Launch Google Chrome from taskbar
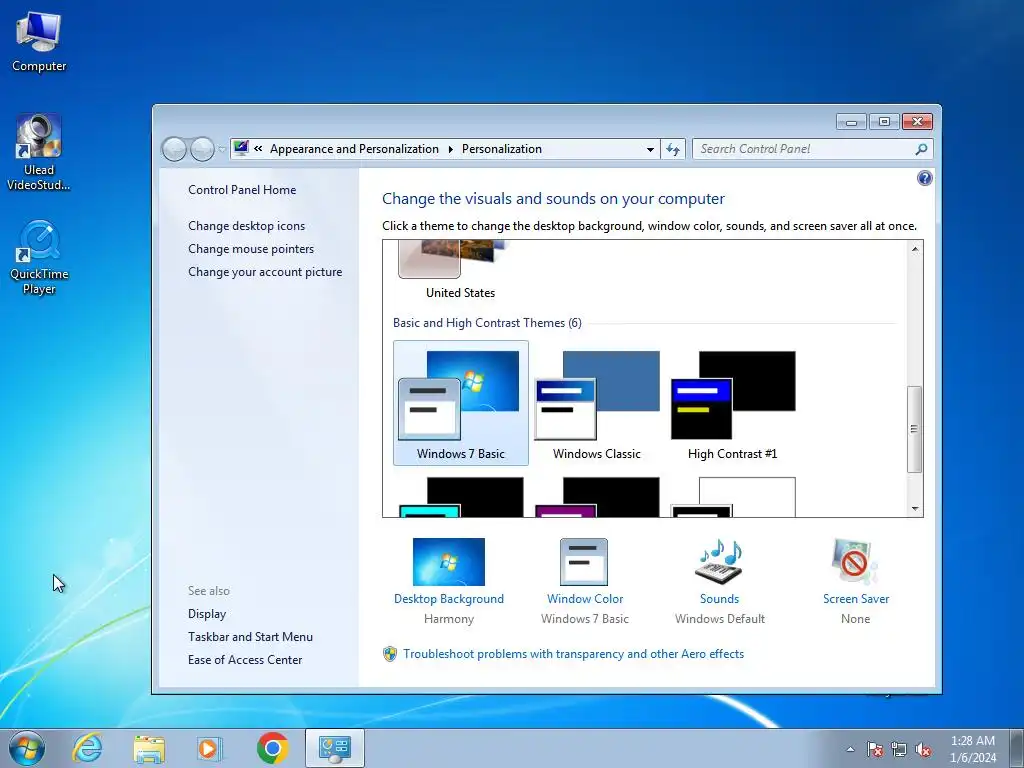The height and width of the screenshot is (768, 1024). (272, 748)
